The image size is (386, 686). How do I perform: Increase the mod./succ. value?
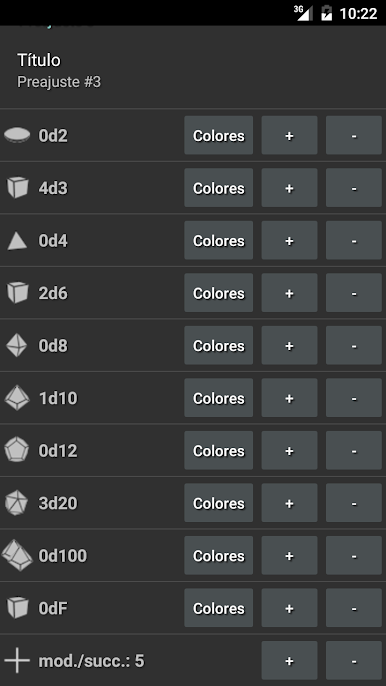[x=289, y=660]
